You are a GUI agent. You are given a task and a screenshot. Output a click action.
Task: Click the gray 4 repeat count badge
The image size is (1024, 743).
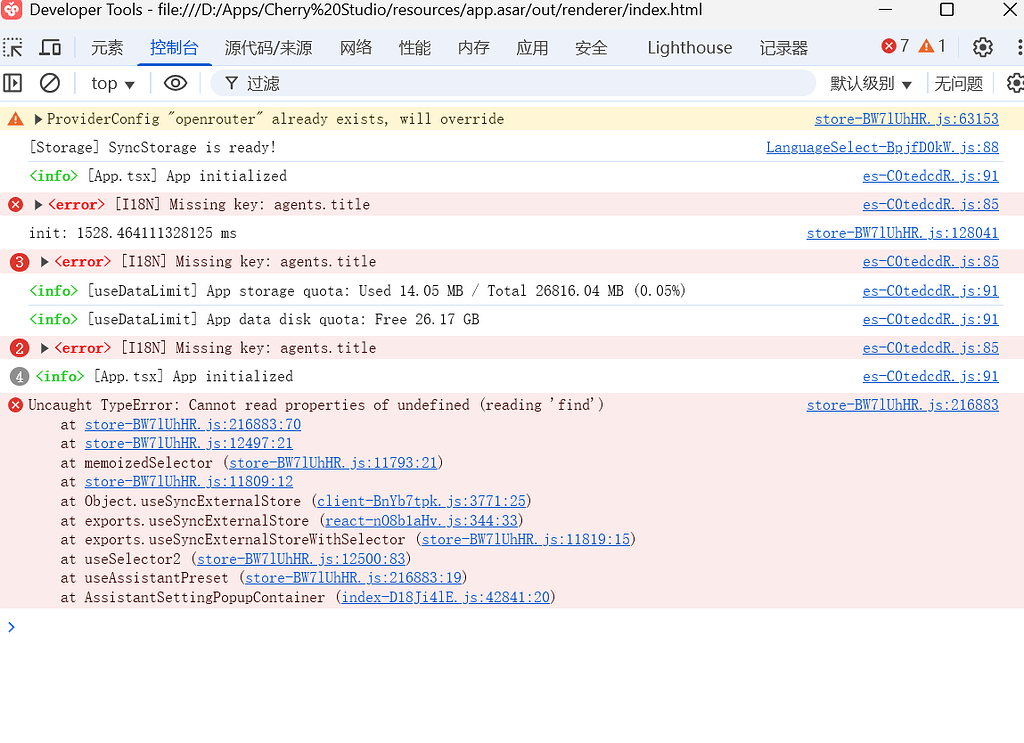(19, 377)
